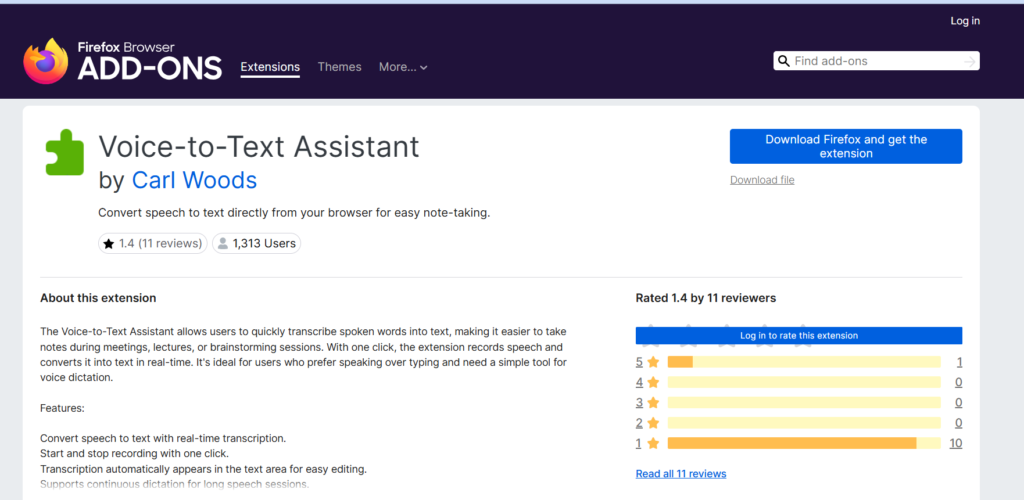Click the Firefox logo icon
This screenshot has height=500, width=1024.
(x=46, y=61)
